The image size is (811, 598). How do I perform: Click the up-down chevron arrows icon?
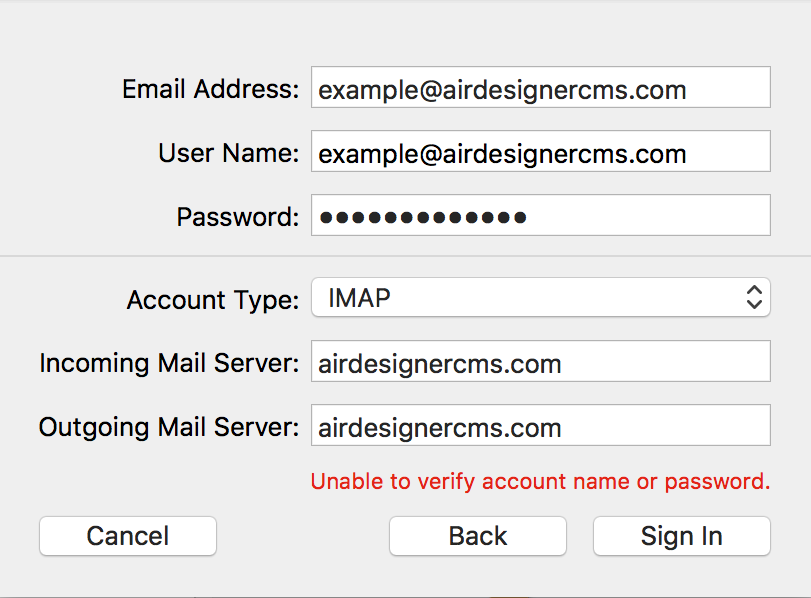(754, 297)
